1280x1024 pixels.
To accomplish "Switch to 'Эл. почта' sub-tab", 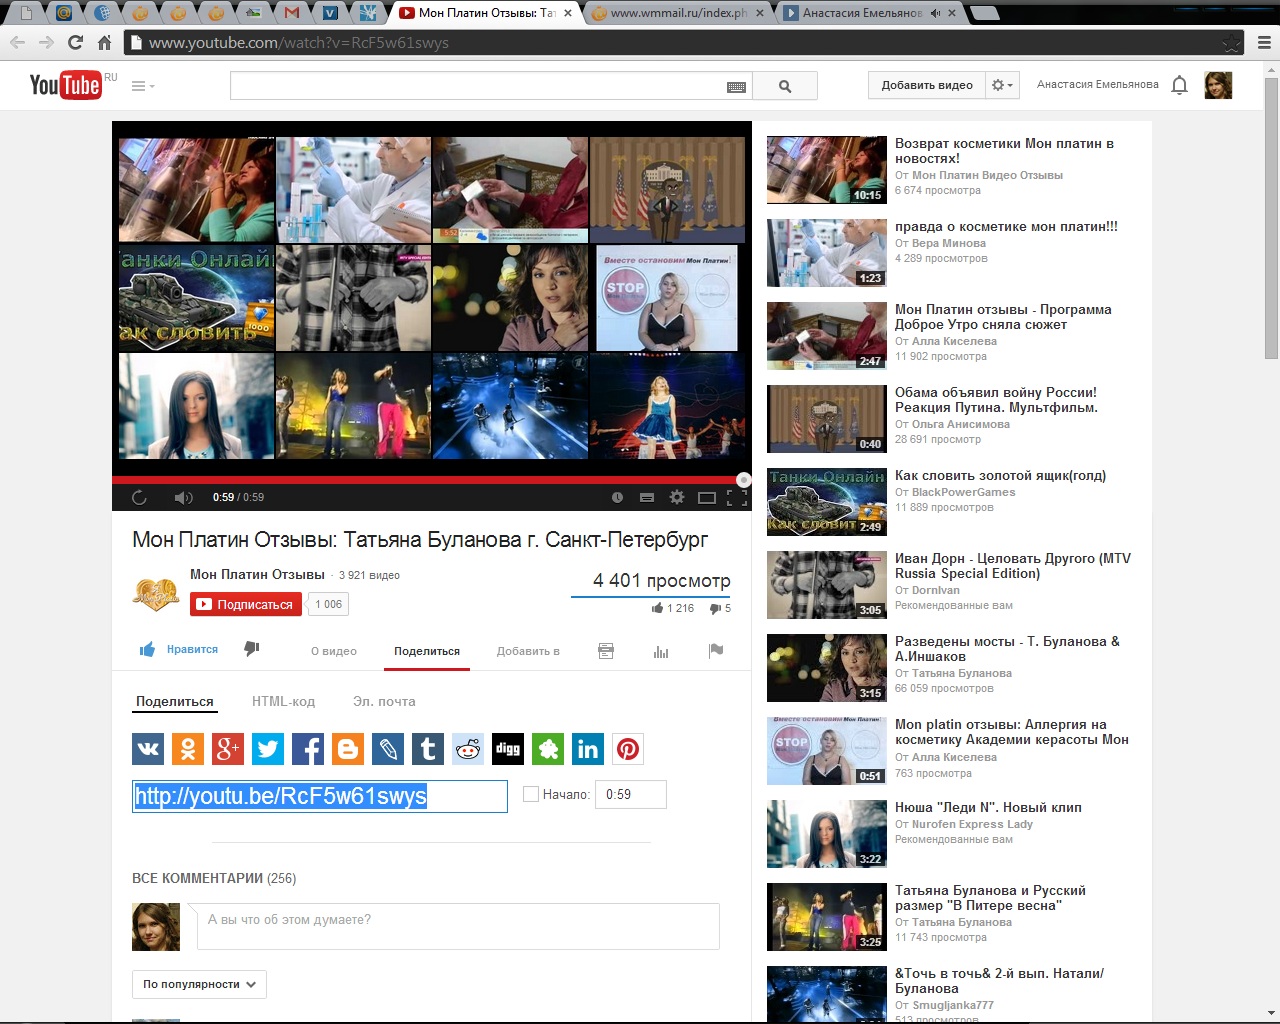I will (384, 701).
